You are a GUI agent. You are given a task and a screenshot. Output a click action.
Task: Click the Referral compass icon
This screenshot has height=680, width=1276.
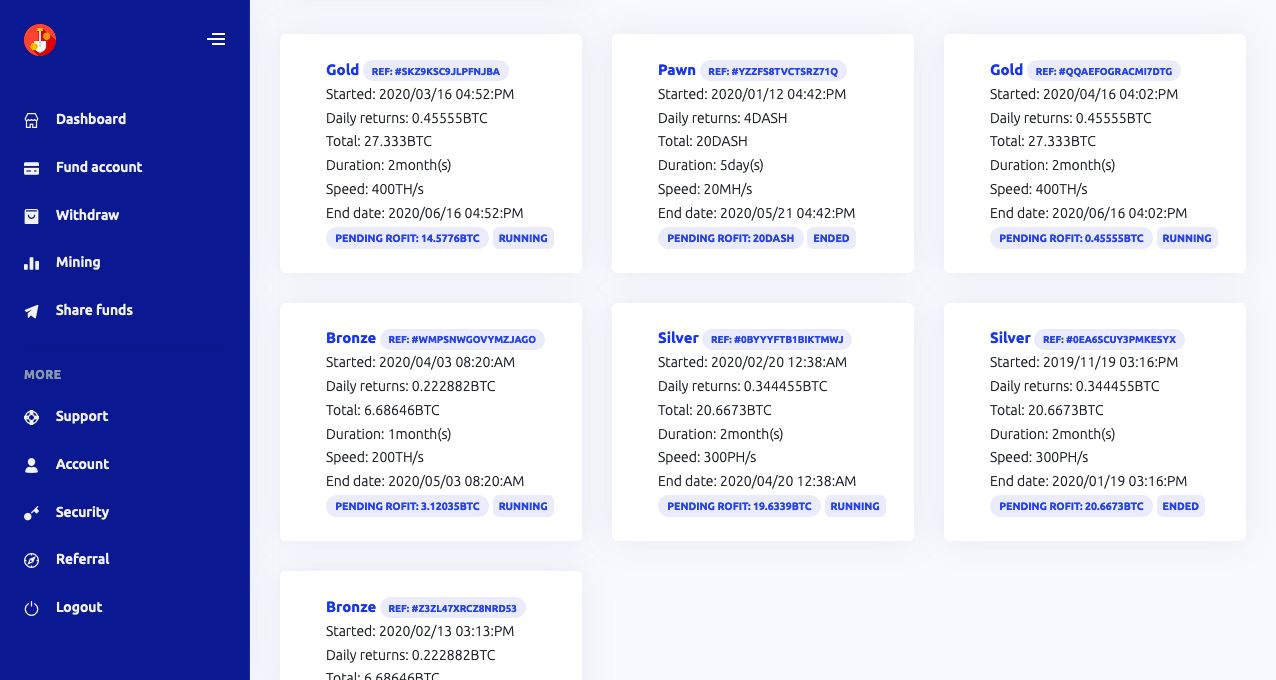coord(32,560)
